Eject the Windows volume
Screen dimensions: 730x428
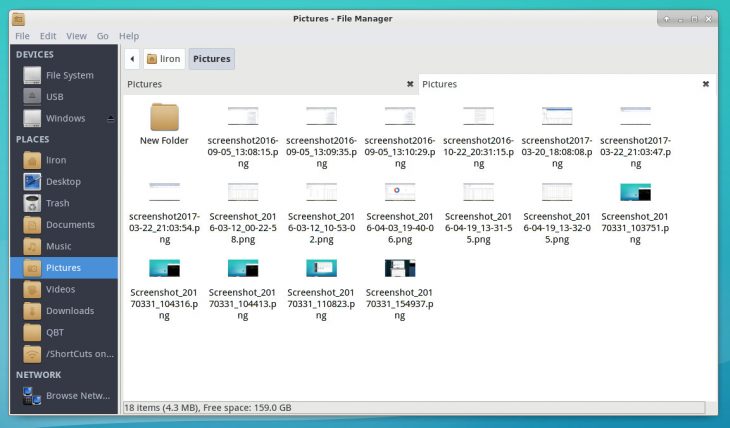click(x=110, y=119)
